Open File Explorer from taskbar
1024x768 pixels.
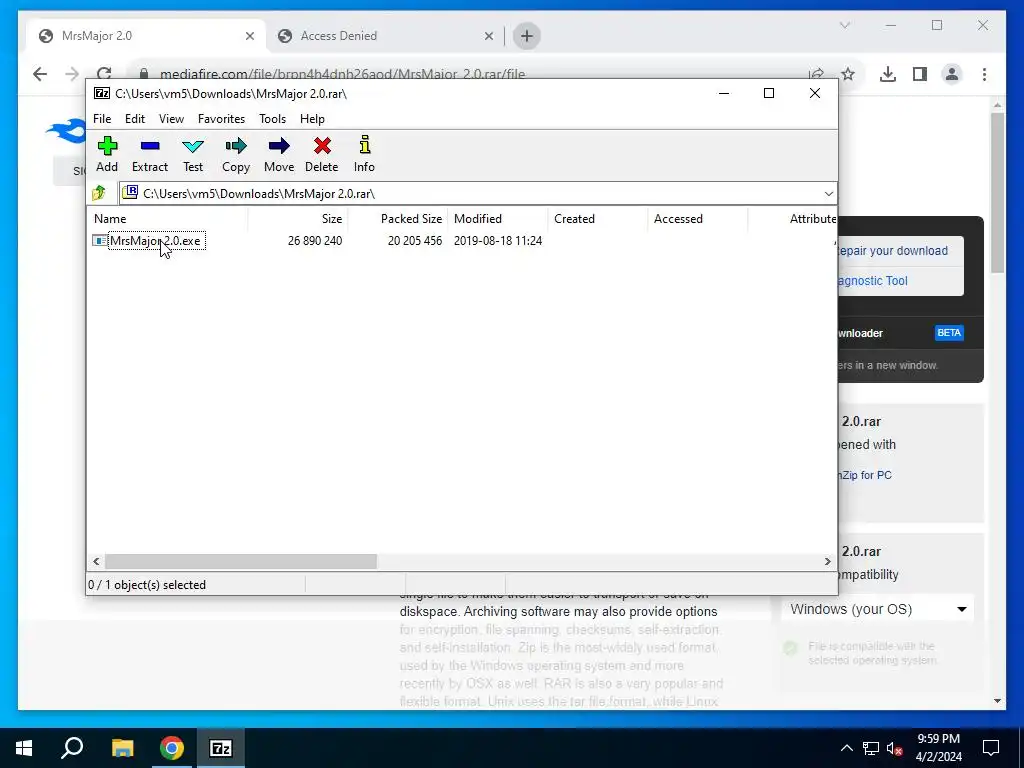(122, 748)
